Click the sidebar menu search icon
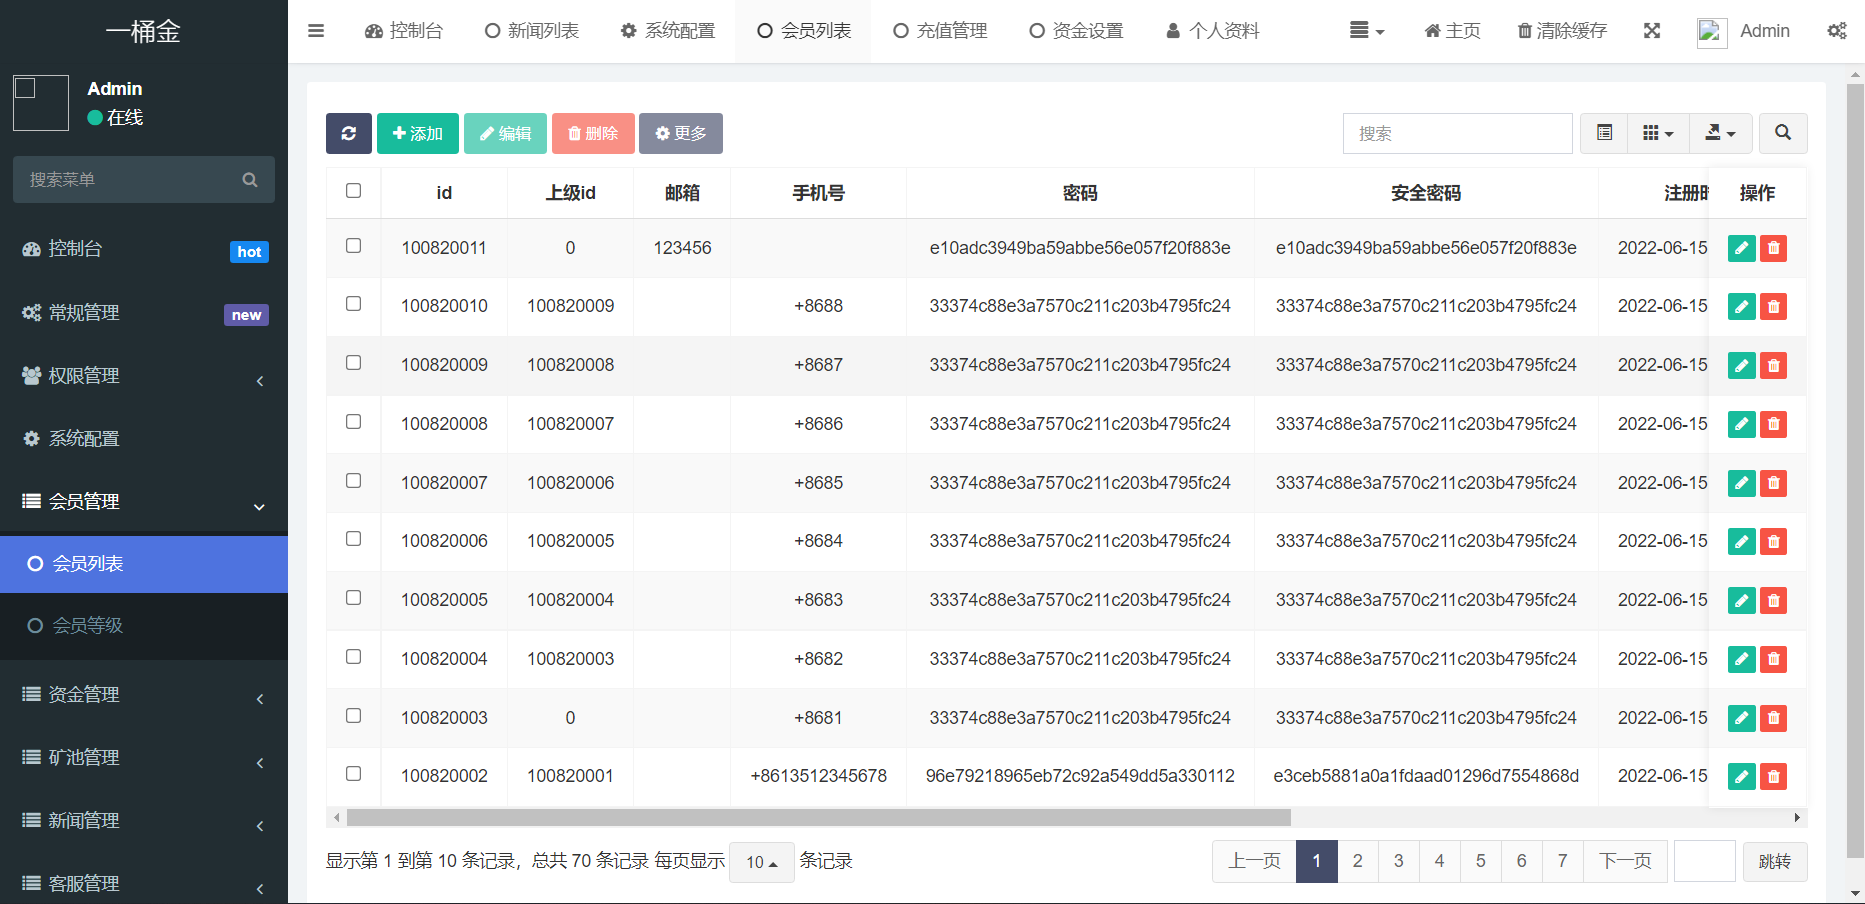This screenshot has height=904, width=1865. [250, 180]
